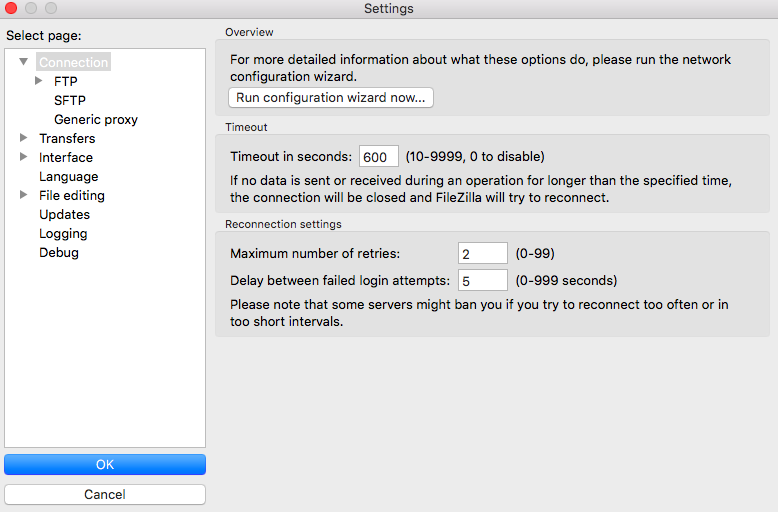
Task: Open the FTP settings page
Action: [65, 81]
